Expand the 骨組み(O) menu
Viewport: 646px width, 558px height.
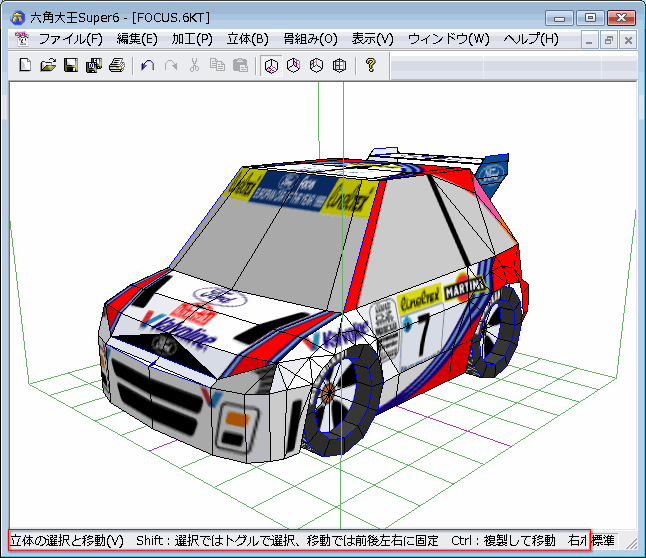pyautogui.click(x=310, y=39)
